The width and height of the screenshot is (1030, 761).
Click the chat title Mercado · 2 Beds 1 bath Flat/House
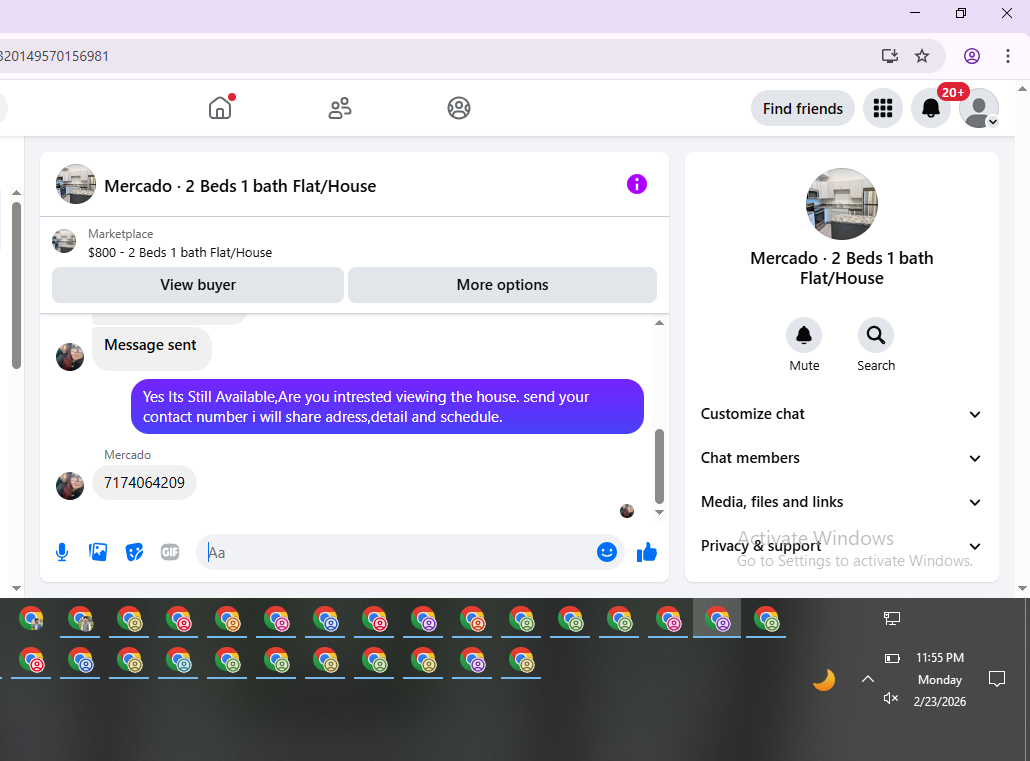pyautogui.click(x=240, y=186)
